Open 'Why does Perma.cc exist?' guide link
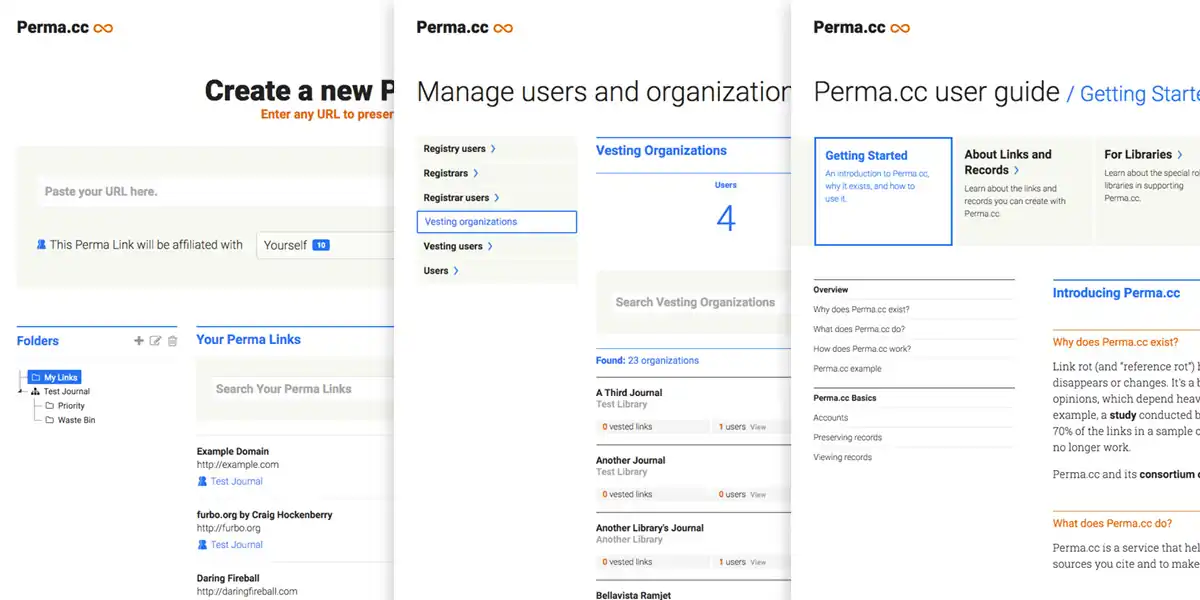The width and height of the screenshot is (1200, 600). tap(862, 310)
